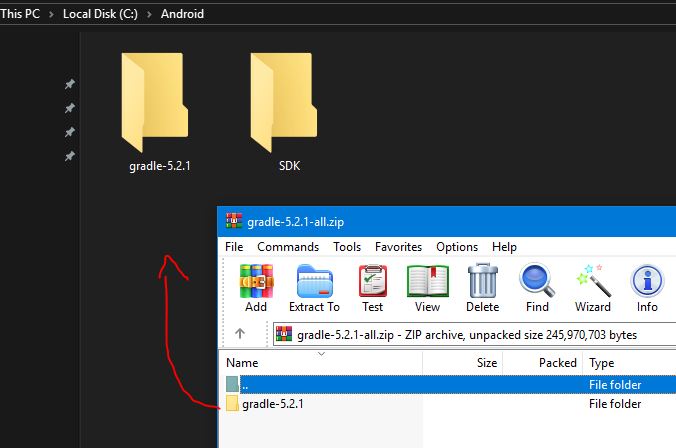Open the Favorites menu
The height and width of the screenshot is (448, 676).
coord(398,247)
